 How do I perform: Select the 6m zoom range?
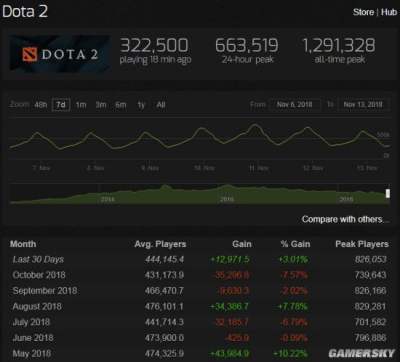121,105
